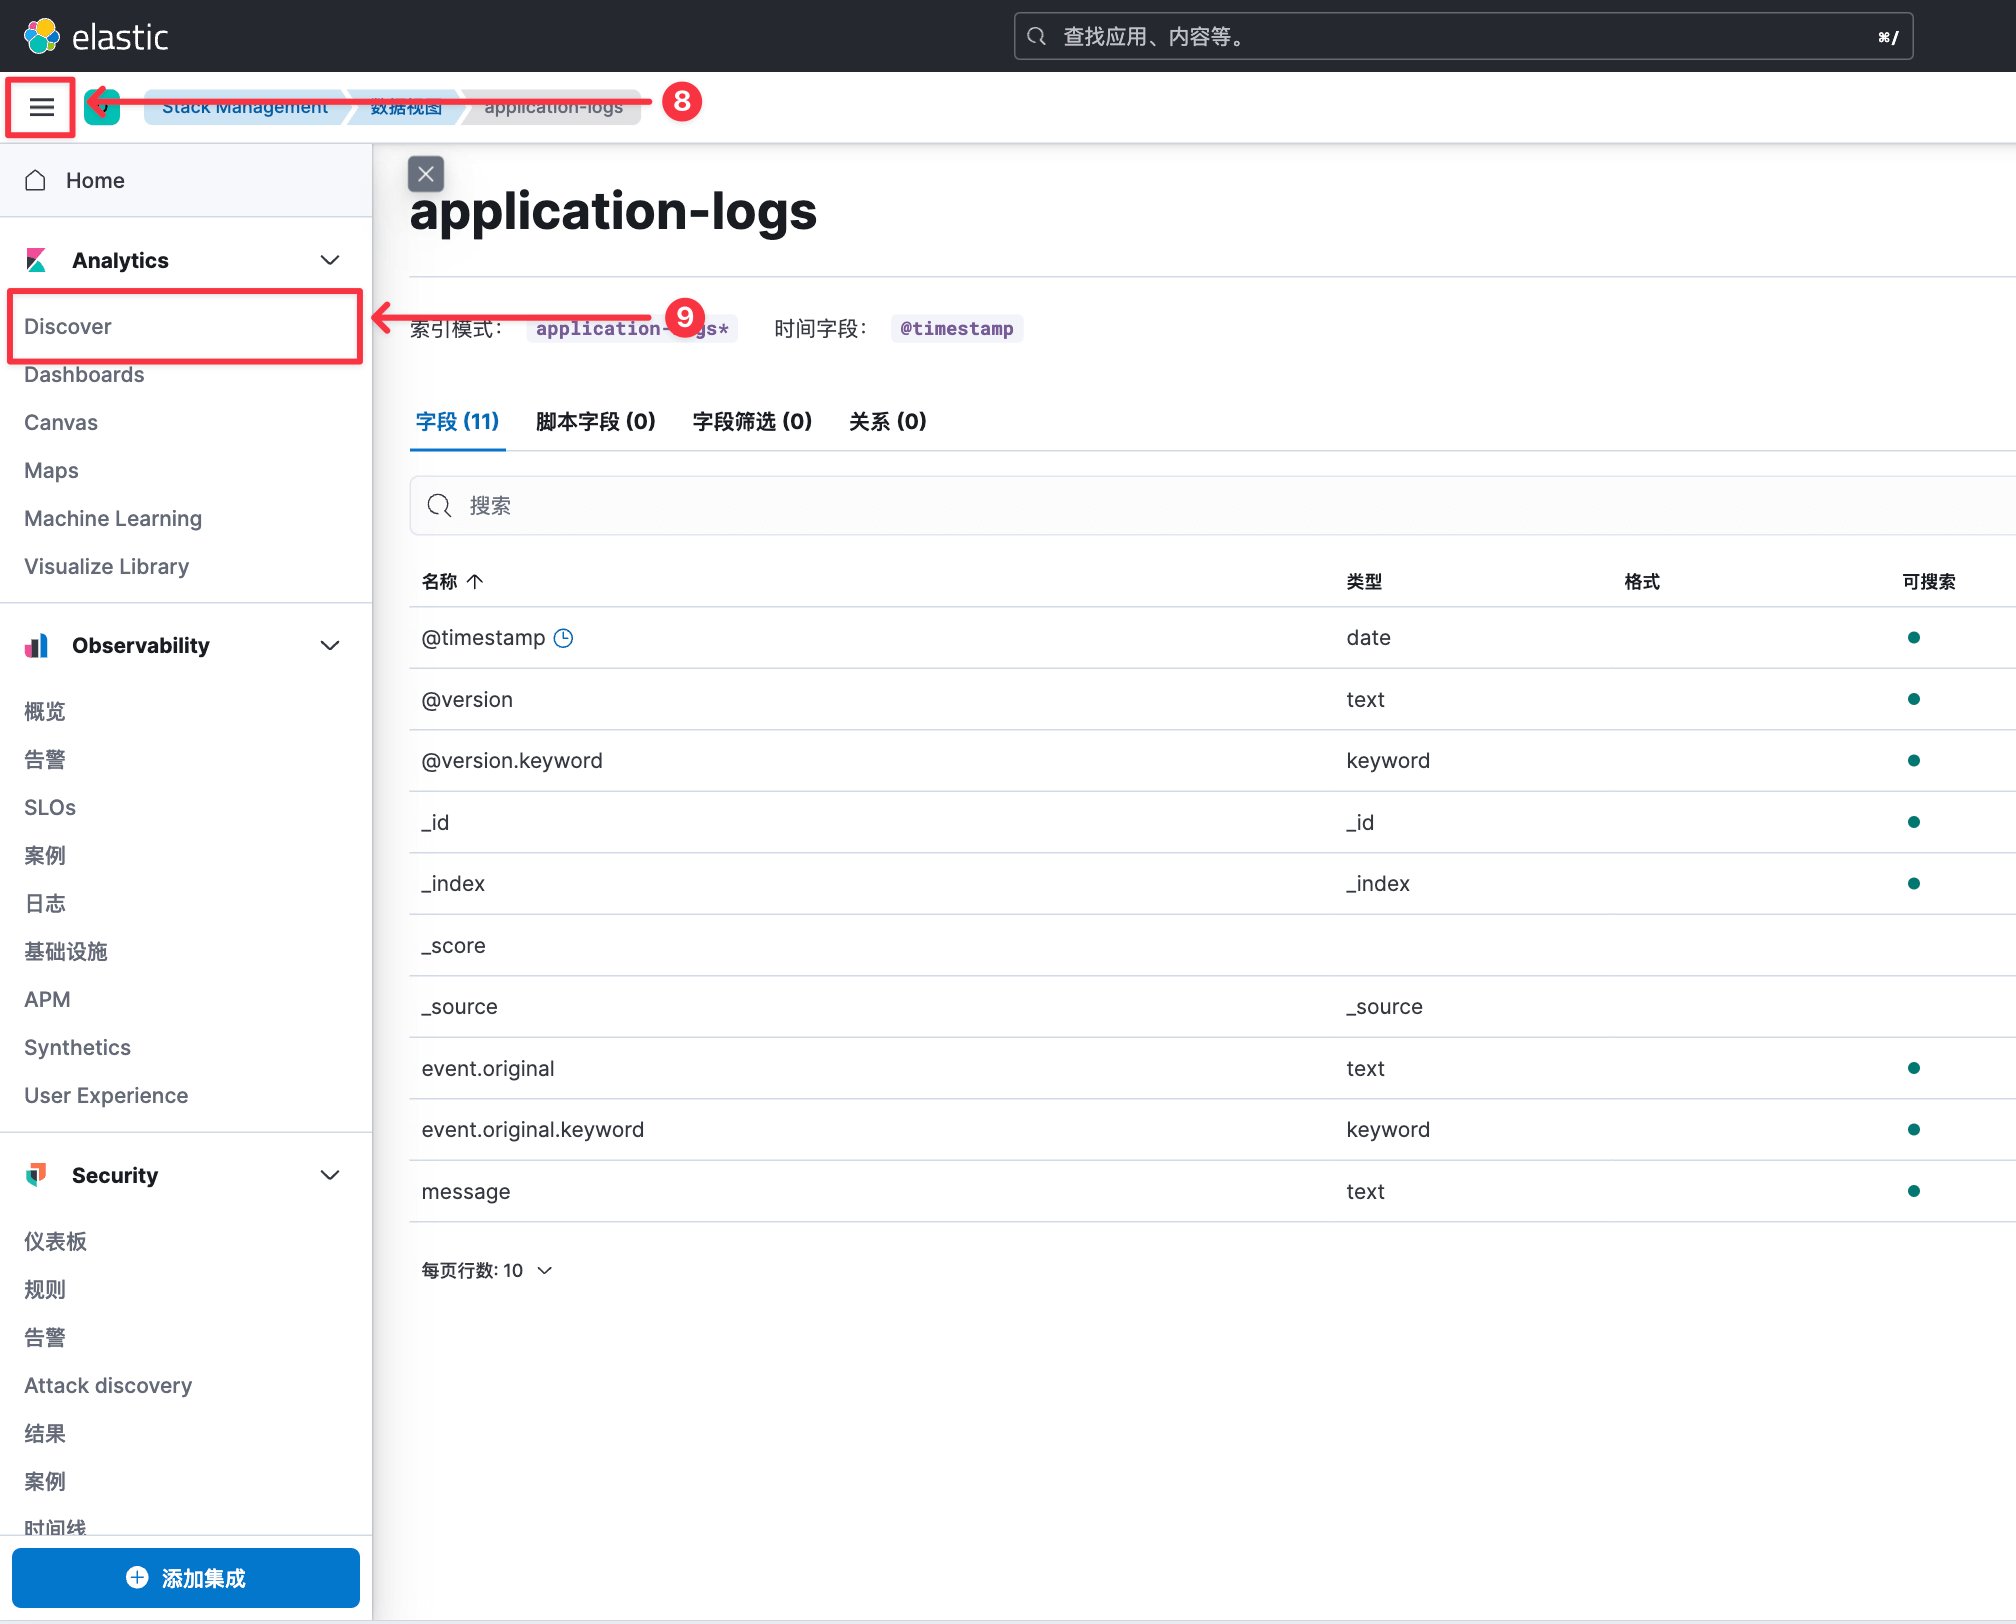Open Machine Learning from the sidebar
2016x1624 pixels.
tap(113, 518)
